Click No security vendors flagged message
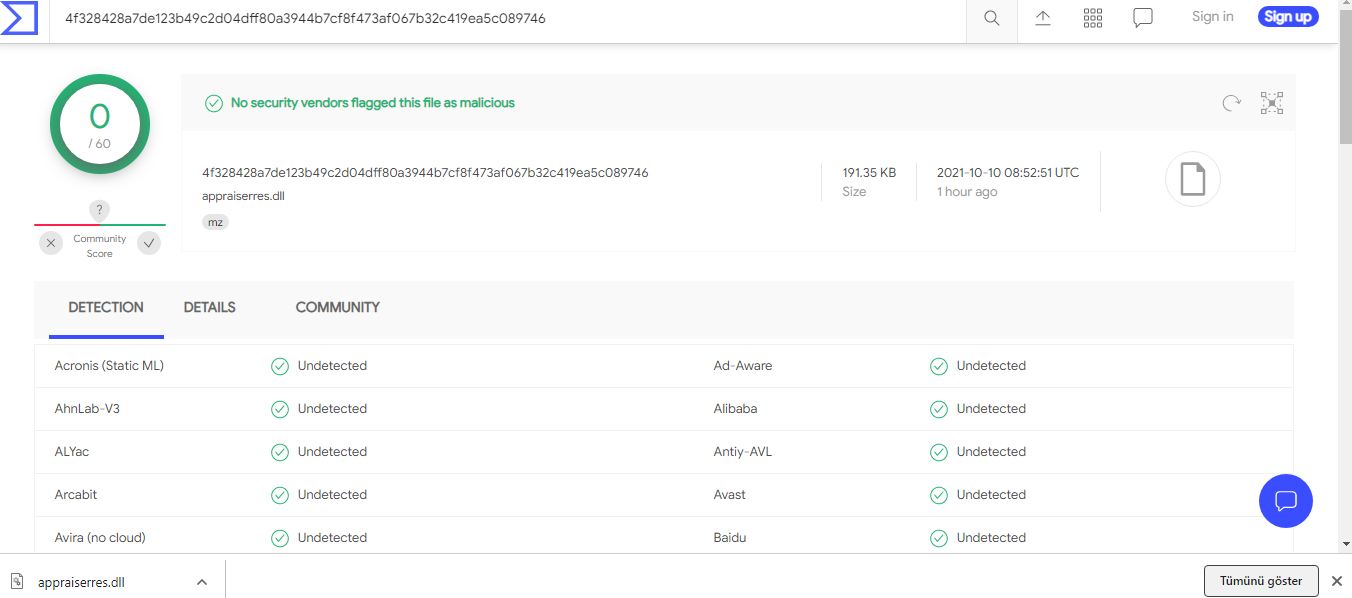 coord(373,103)
